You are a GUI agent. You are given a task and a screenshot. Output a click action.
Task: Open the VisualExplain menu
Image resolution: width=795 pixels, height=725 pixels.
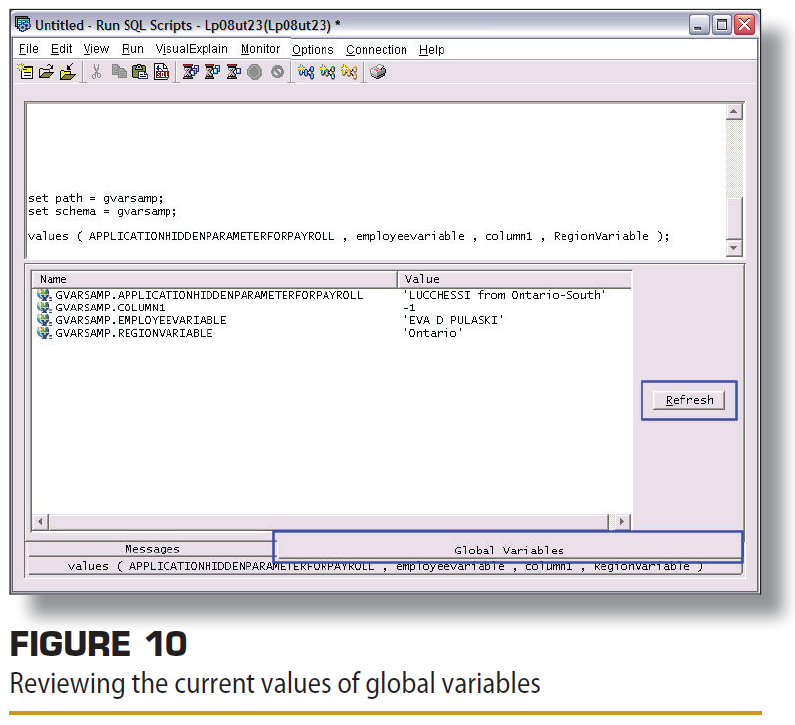point(192,49)
